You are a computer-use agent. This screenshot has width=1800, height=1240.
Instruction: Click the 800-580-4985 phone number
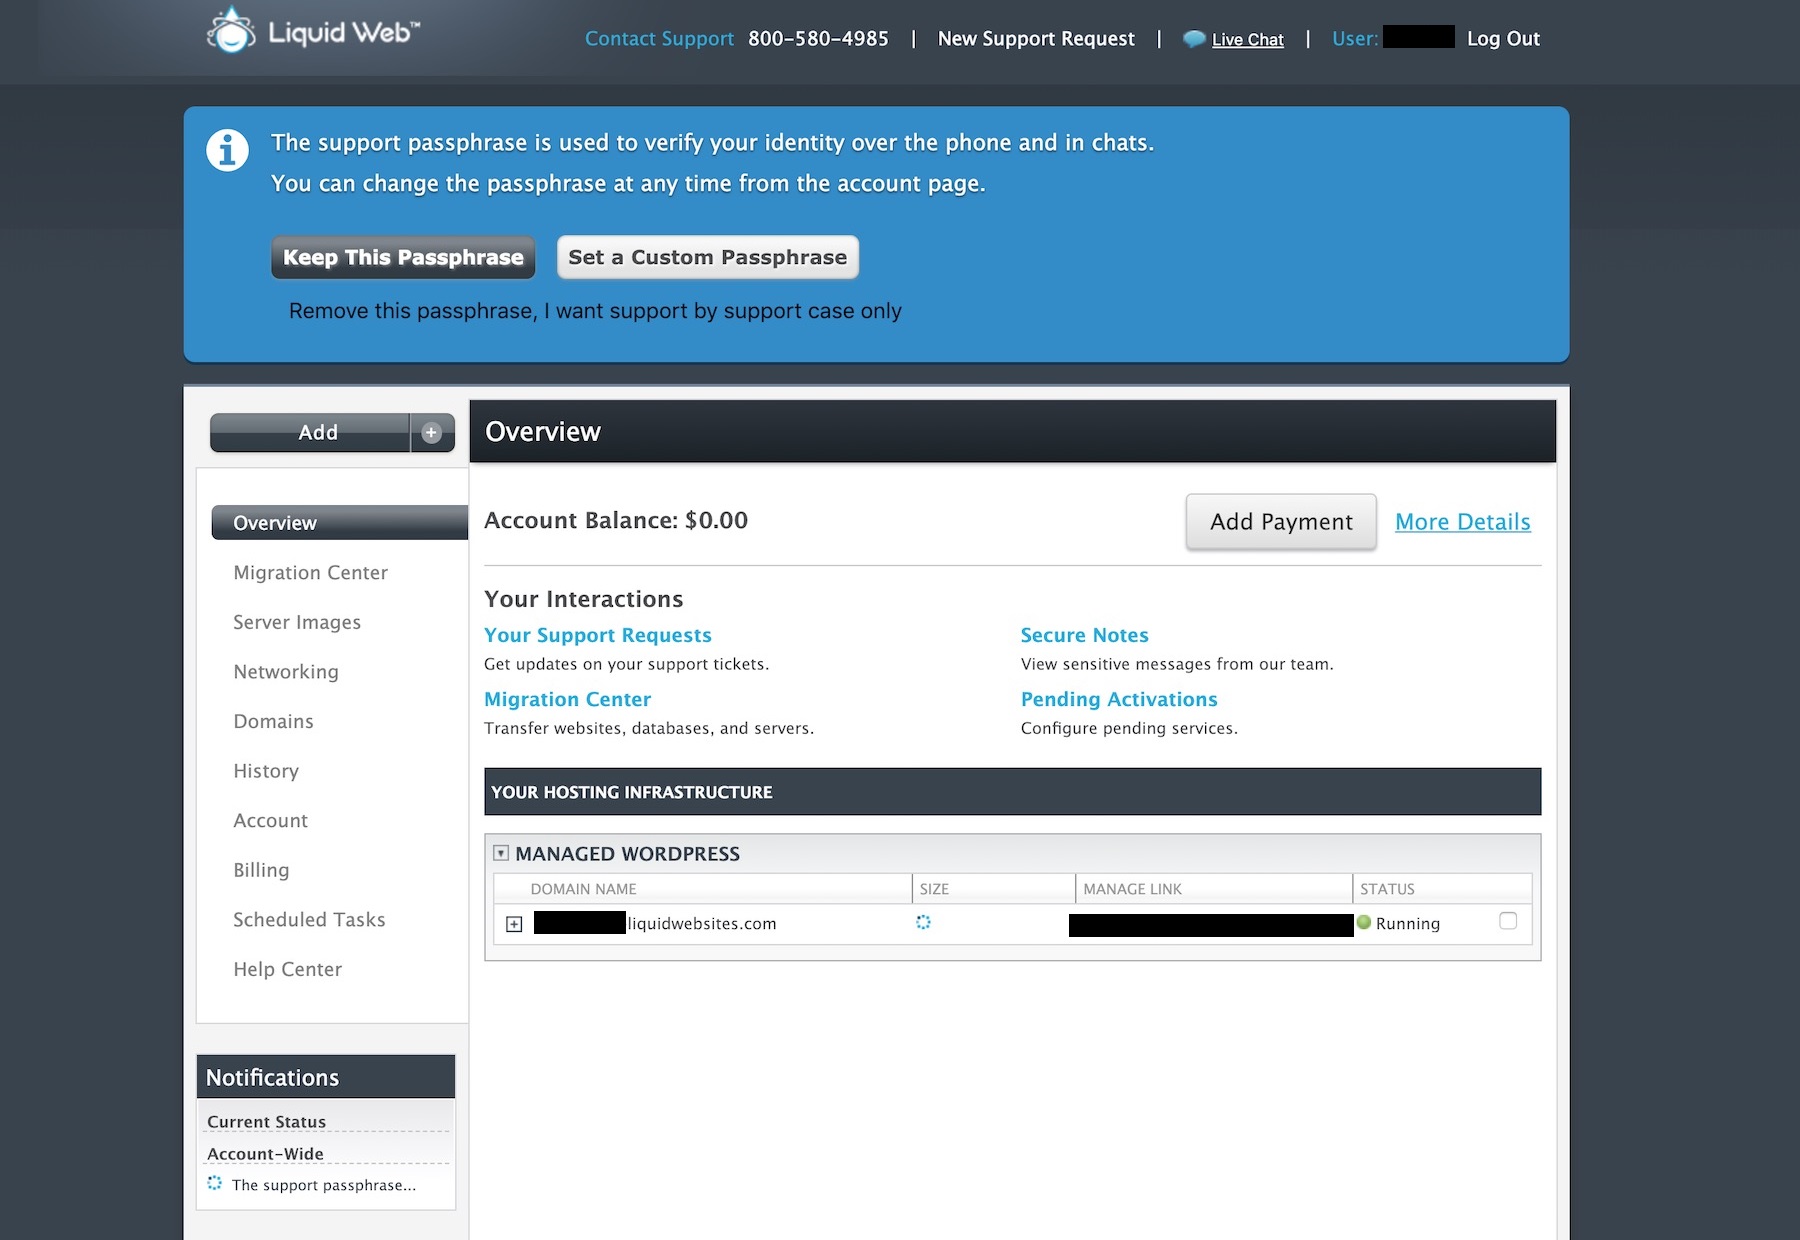click(x=818, y=39)
